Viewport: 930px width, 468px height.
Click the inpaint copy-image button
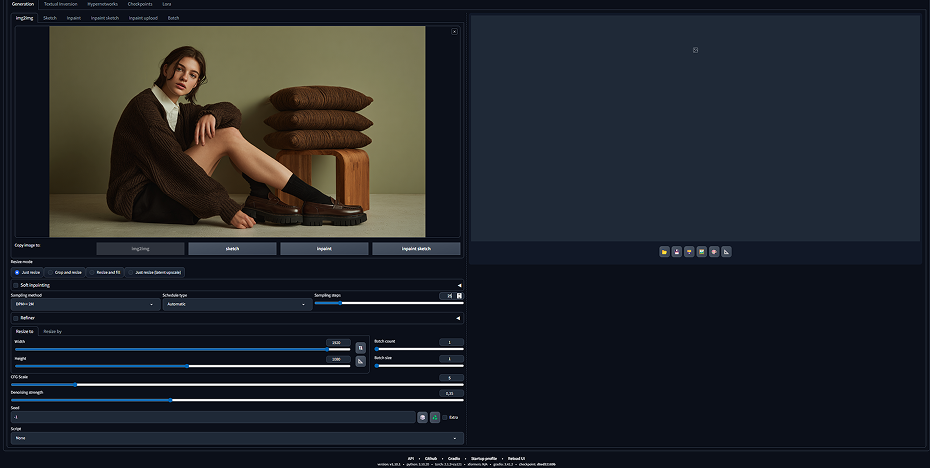tap(324, 249)
